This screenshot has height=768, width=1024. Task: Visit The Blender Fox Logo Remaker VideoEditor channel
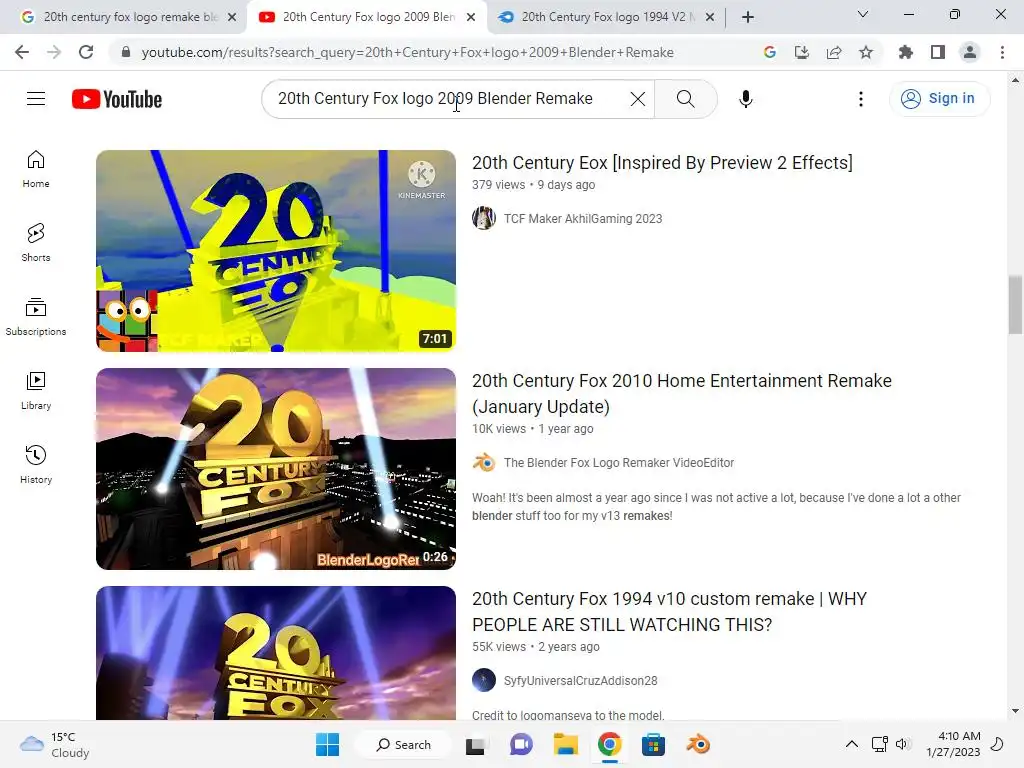pyautogui.click(x=618, y=463)
